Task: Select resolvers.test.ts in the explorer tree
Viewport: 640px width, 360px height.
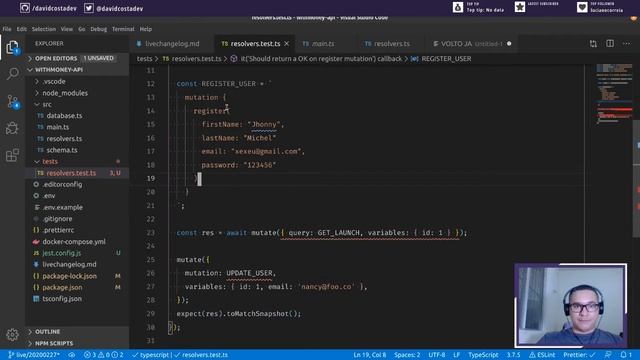Action: [78, 173]
